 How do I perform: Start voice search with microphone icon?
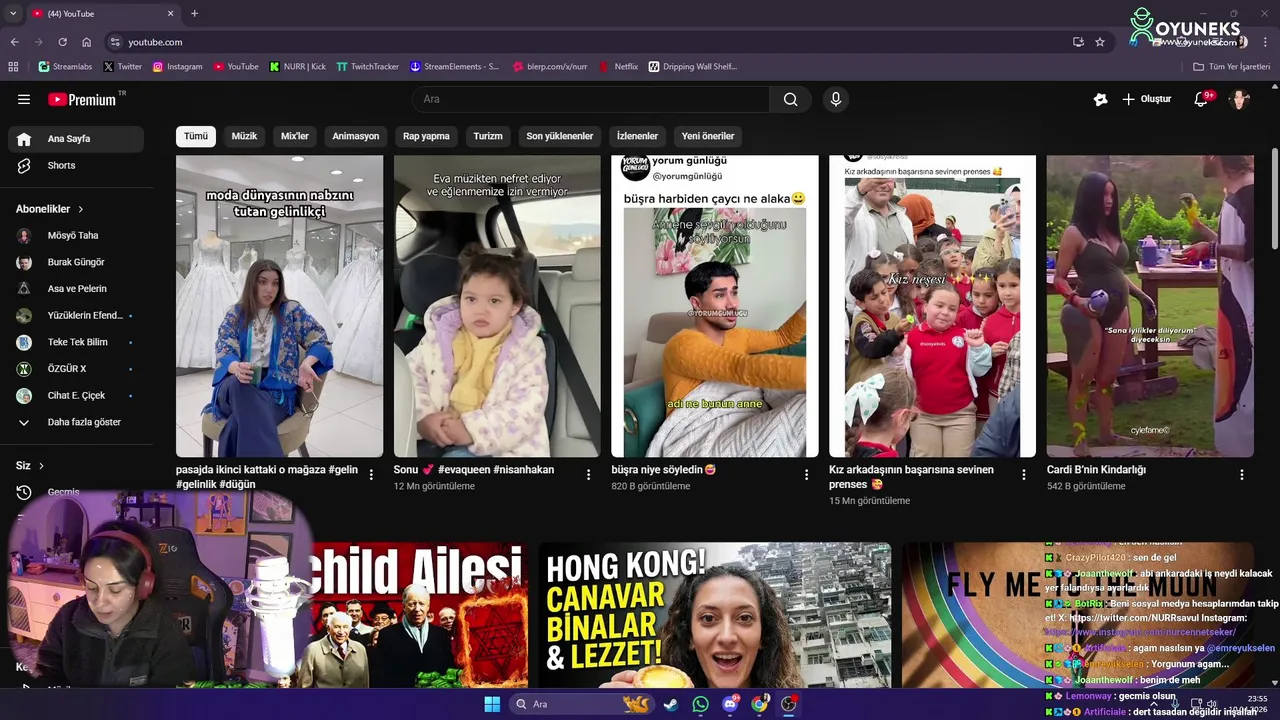pos(836,99)
